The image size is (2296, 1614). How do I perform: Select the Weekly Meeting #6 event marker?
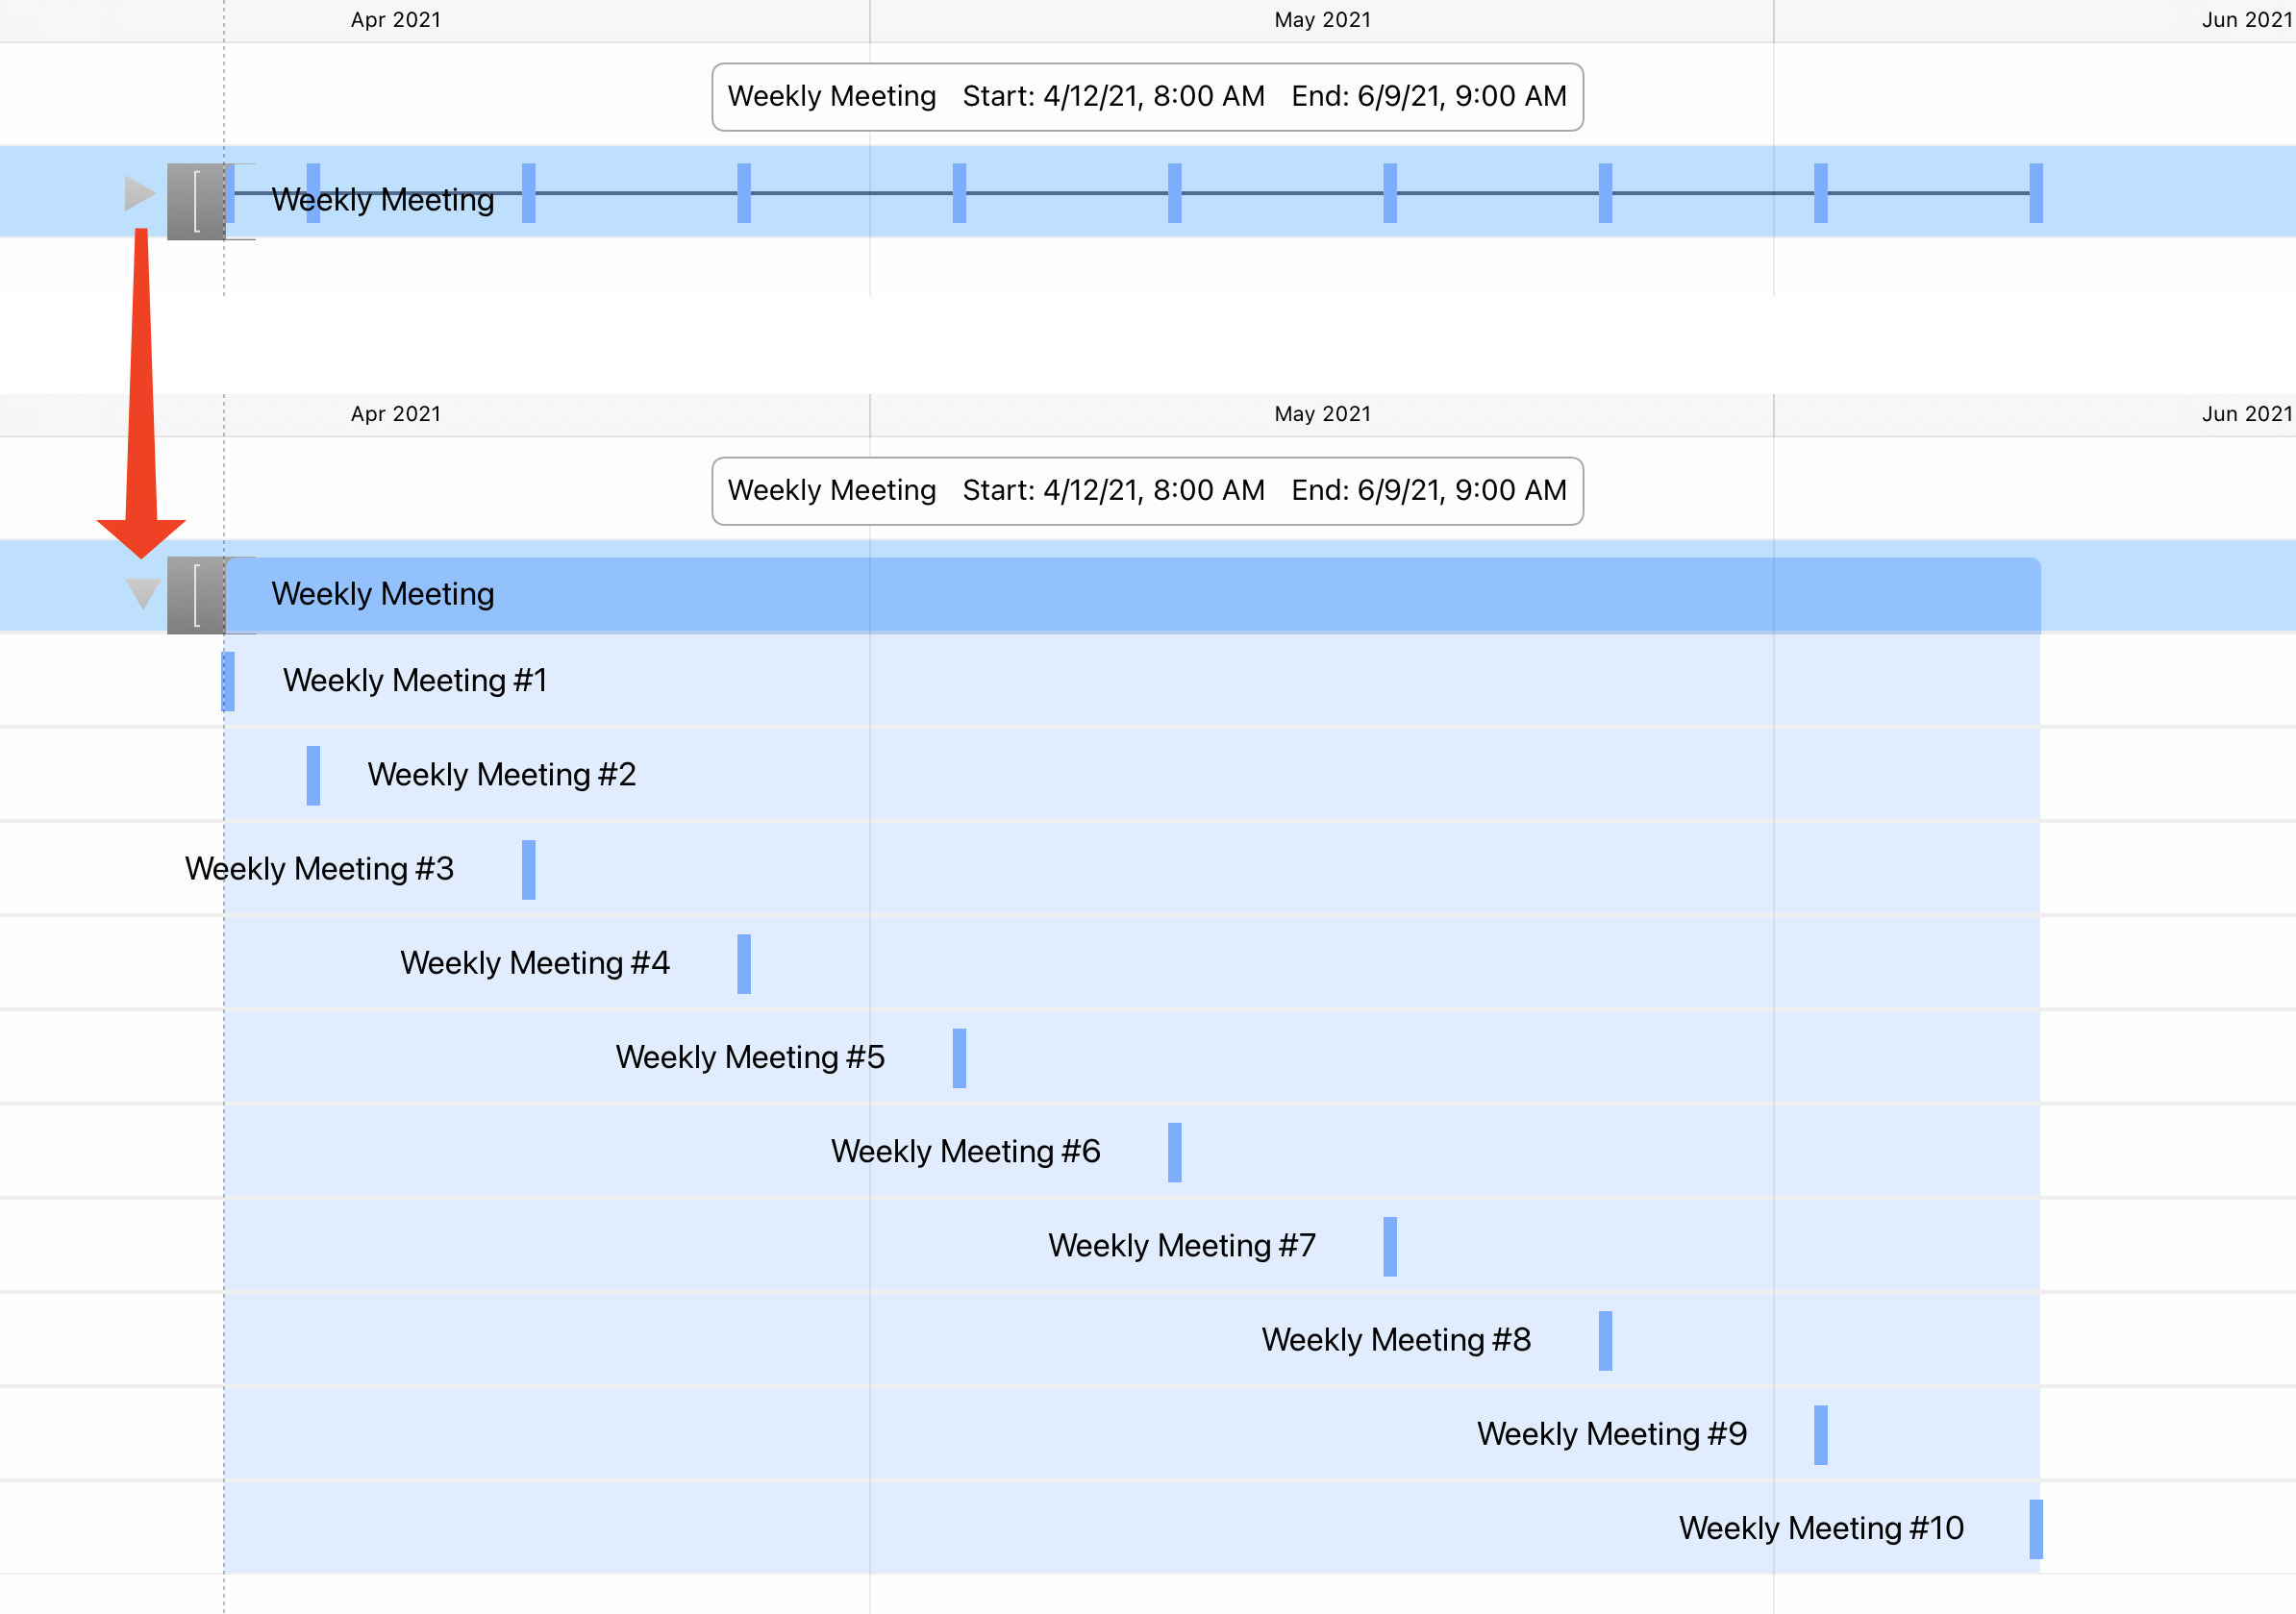click(x=1175, y=1152)
